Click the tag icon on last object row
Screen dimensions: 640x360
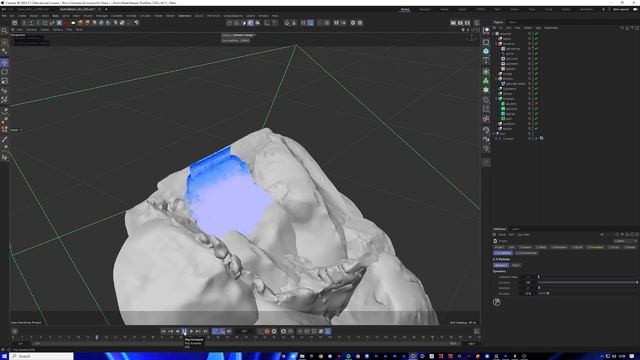541,138
